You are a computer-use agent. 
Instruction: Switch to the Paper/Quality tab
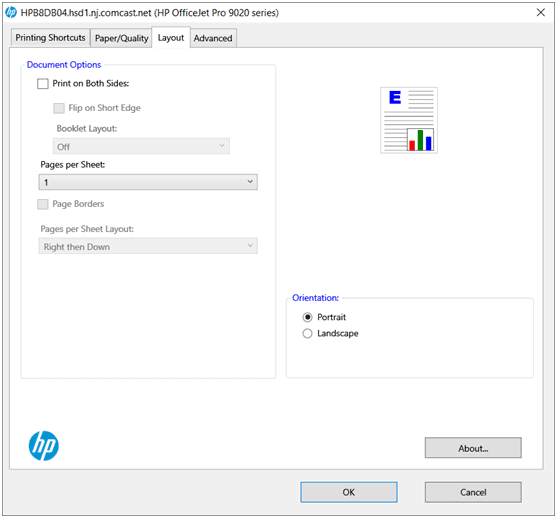click(x=121, y=38)
